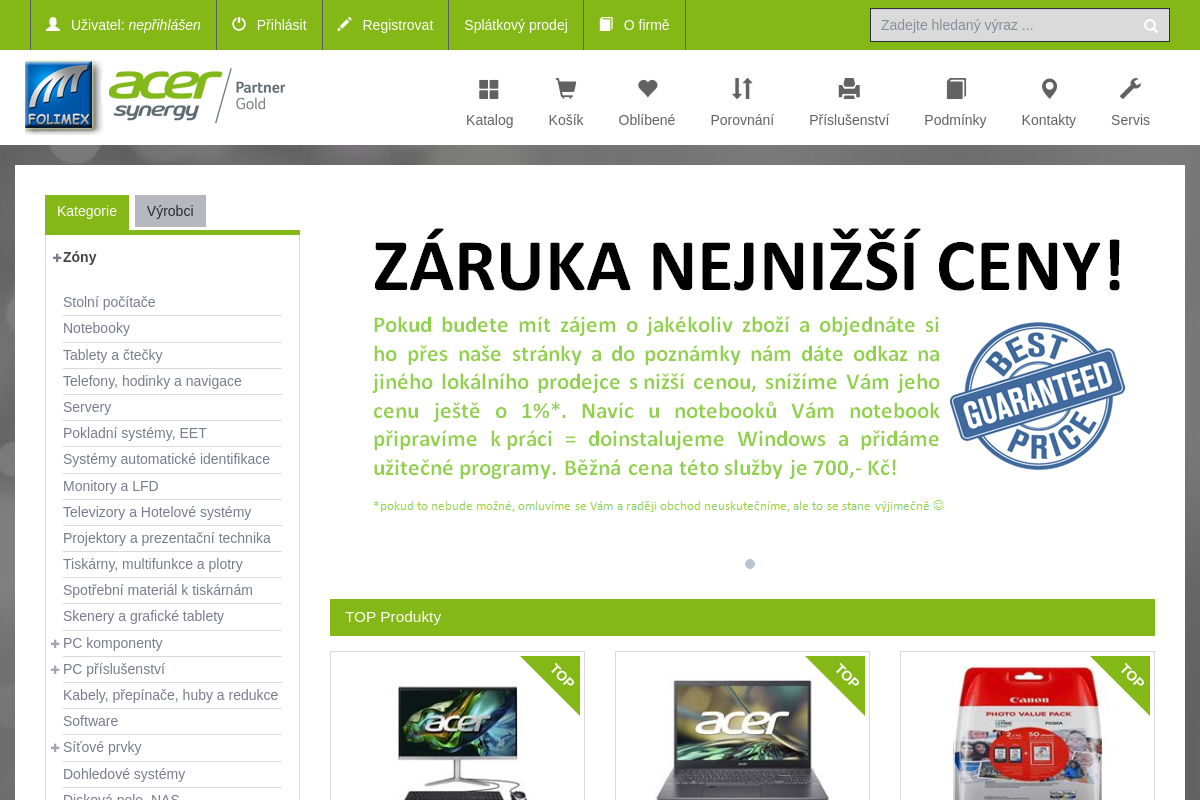Select the Notebooky category link
Image resolution: width=1200 pixels, height=800 pixels.
point(96,328)
